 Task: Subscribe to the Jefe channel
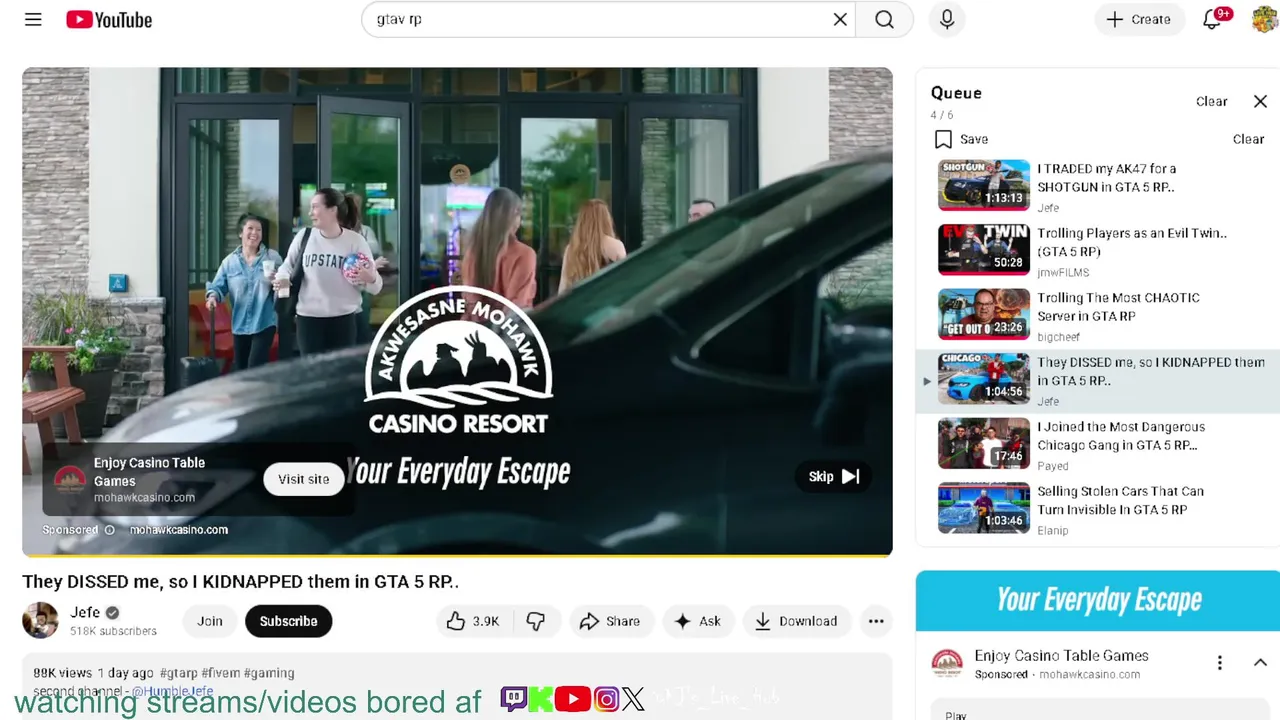288,621
